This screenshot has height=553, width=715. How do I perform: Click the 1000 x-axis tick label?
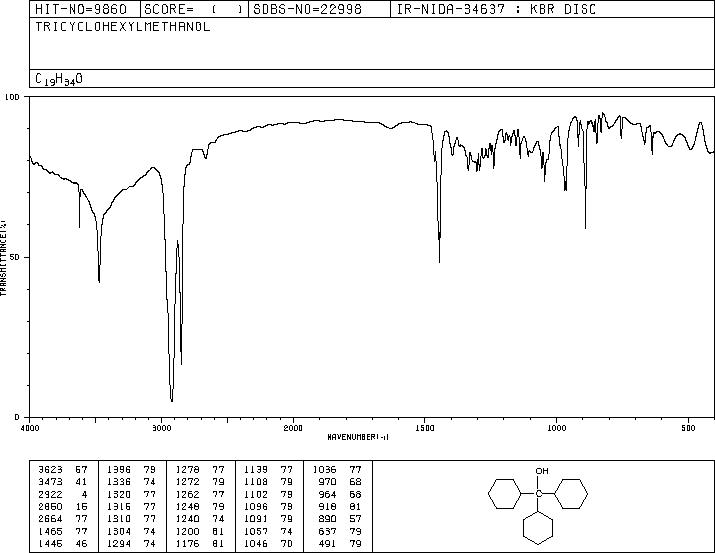click(556, 428)
